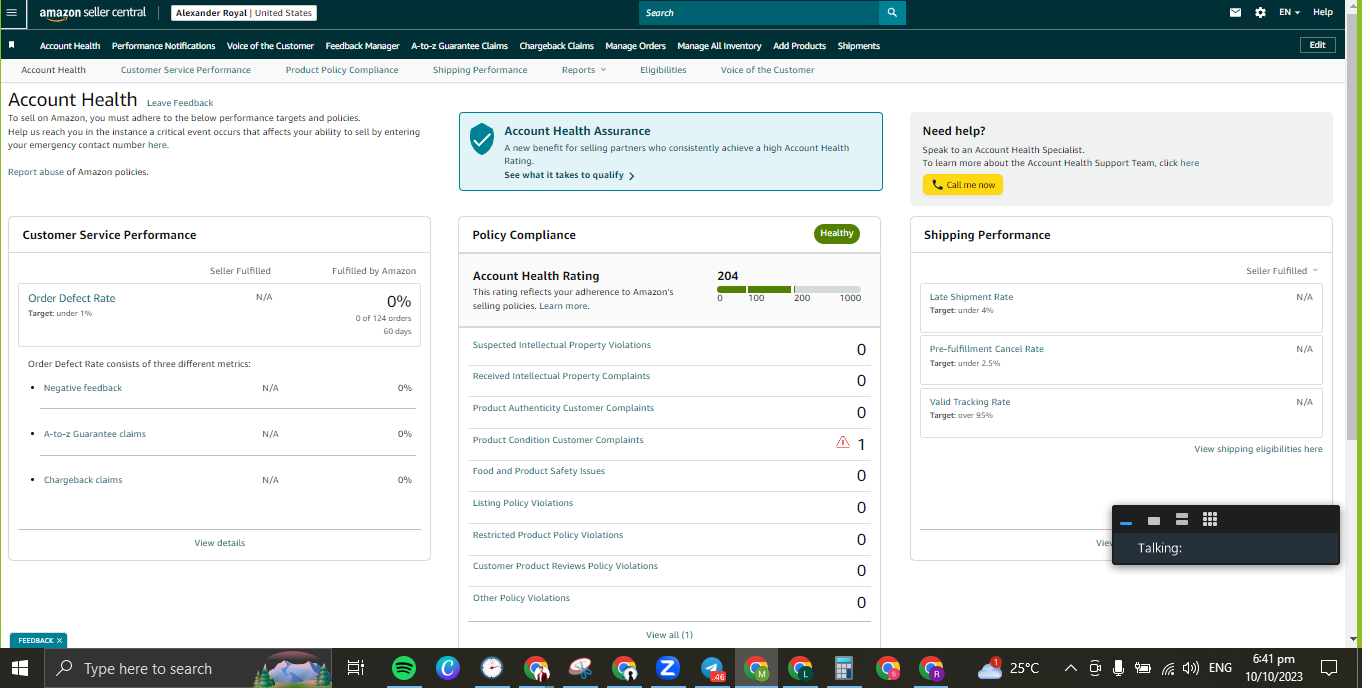1362x688 pixels.
Task: Show hidden system tray icons
Action: (x=1070, y=668)
